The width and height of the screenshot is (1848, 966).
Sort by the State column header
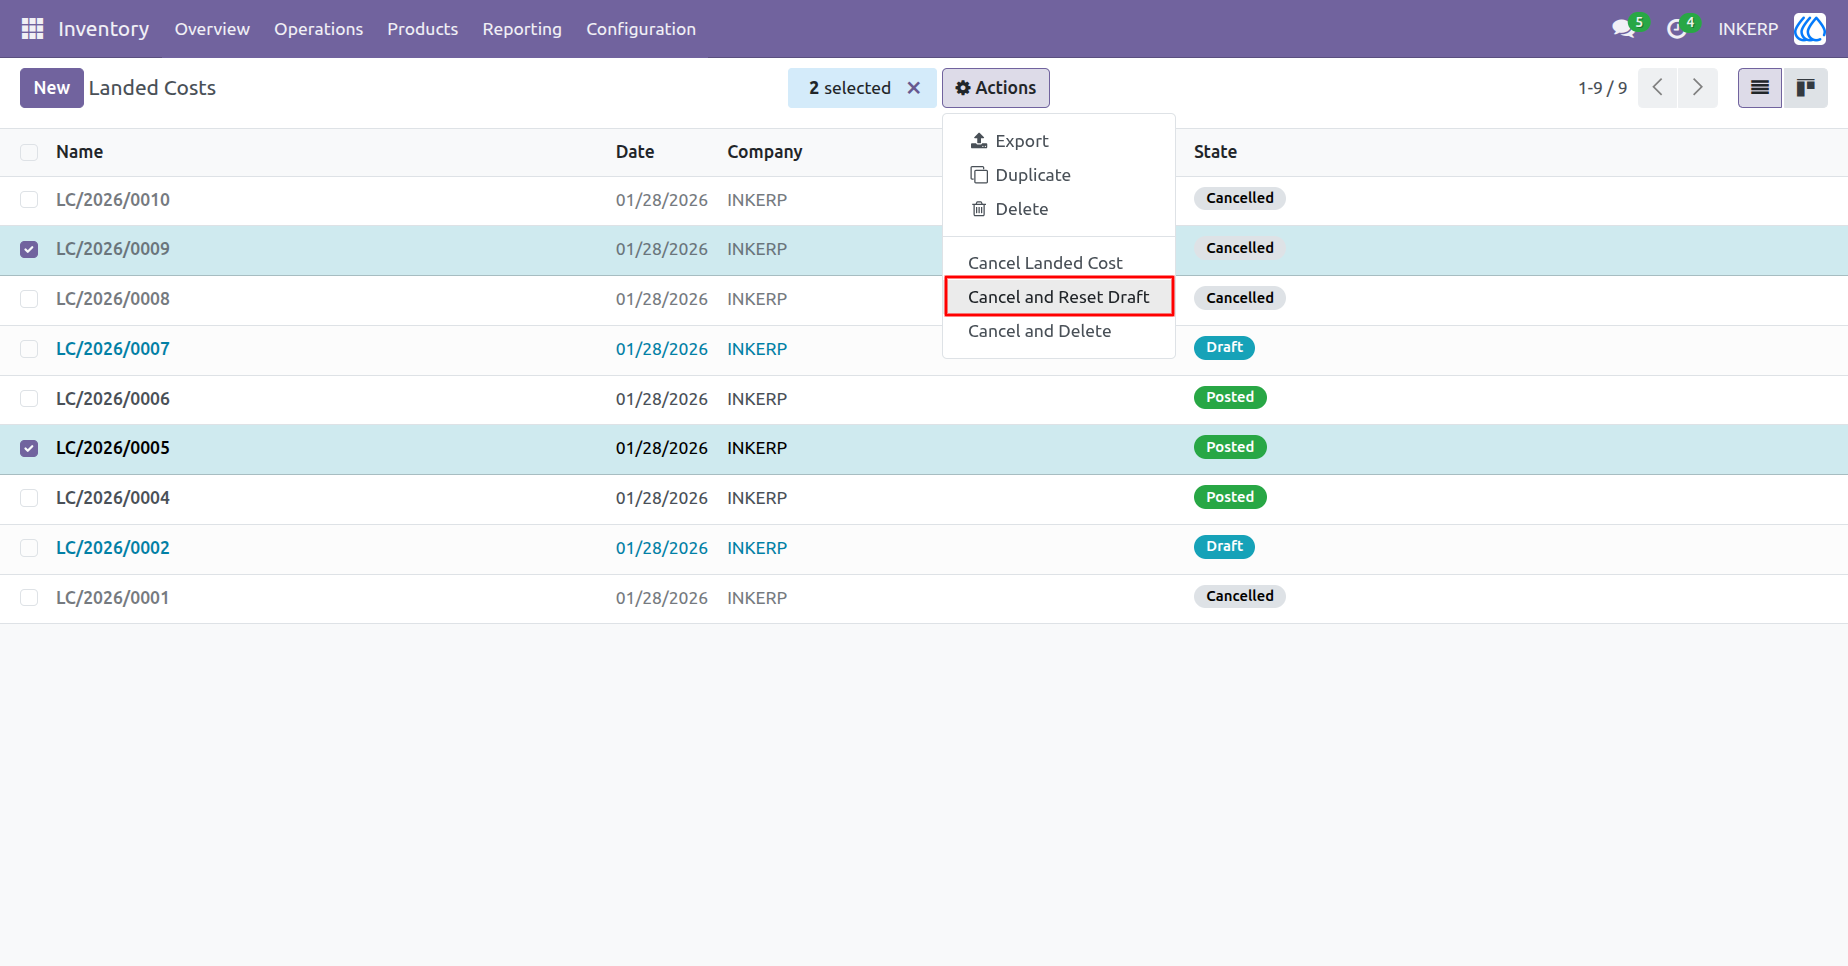(1215, 152)
